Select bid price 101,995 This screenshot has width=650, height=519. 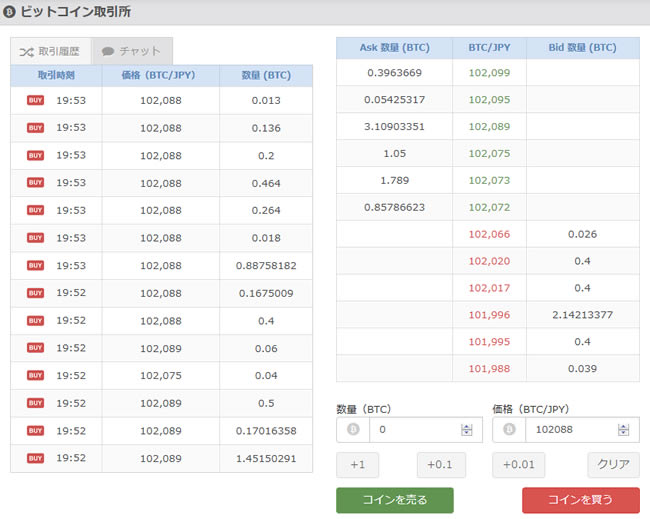point(489,342)
